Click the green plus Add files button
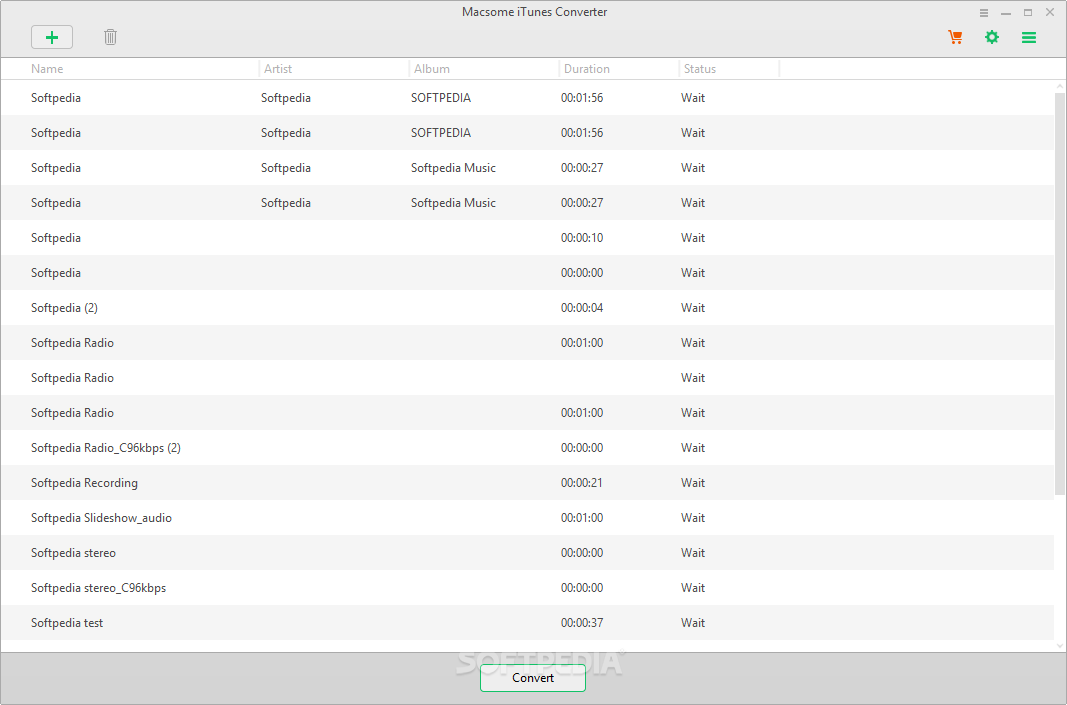The image size is (1067, 705). [52, 37]
